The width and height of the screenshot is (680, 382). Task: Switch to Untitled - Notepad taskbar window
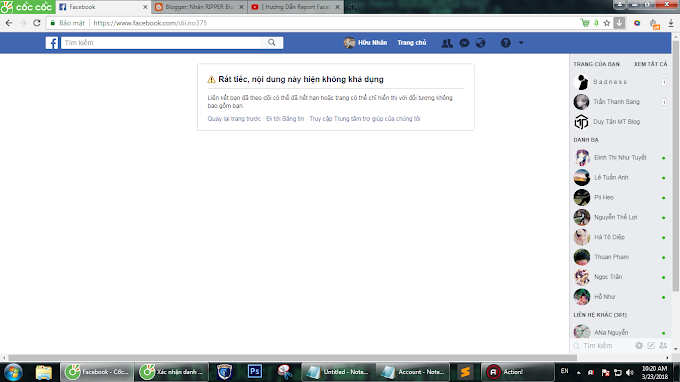[338, 372]
